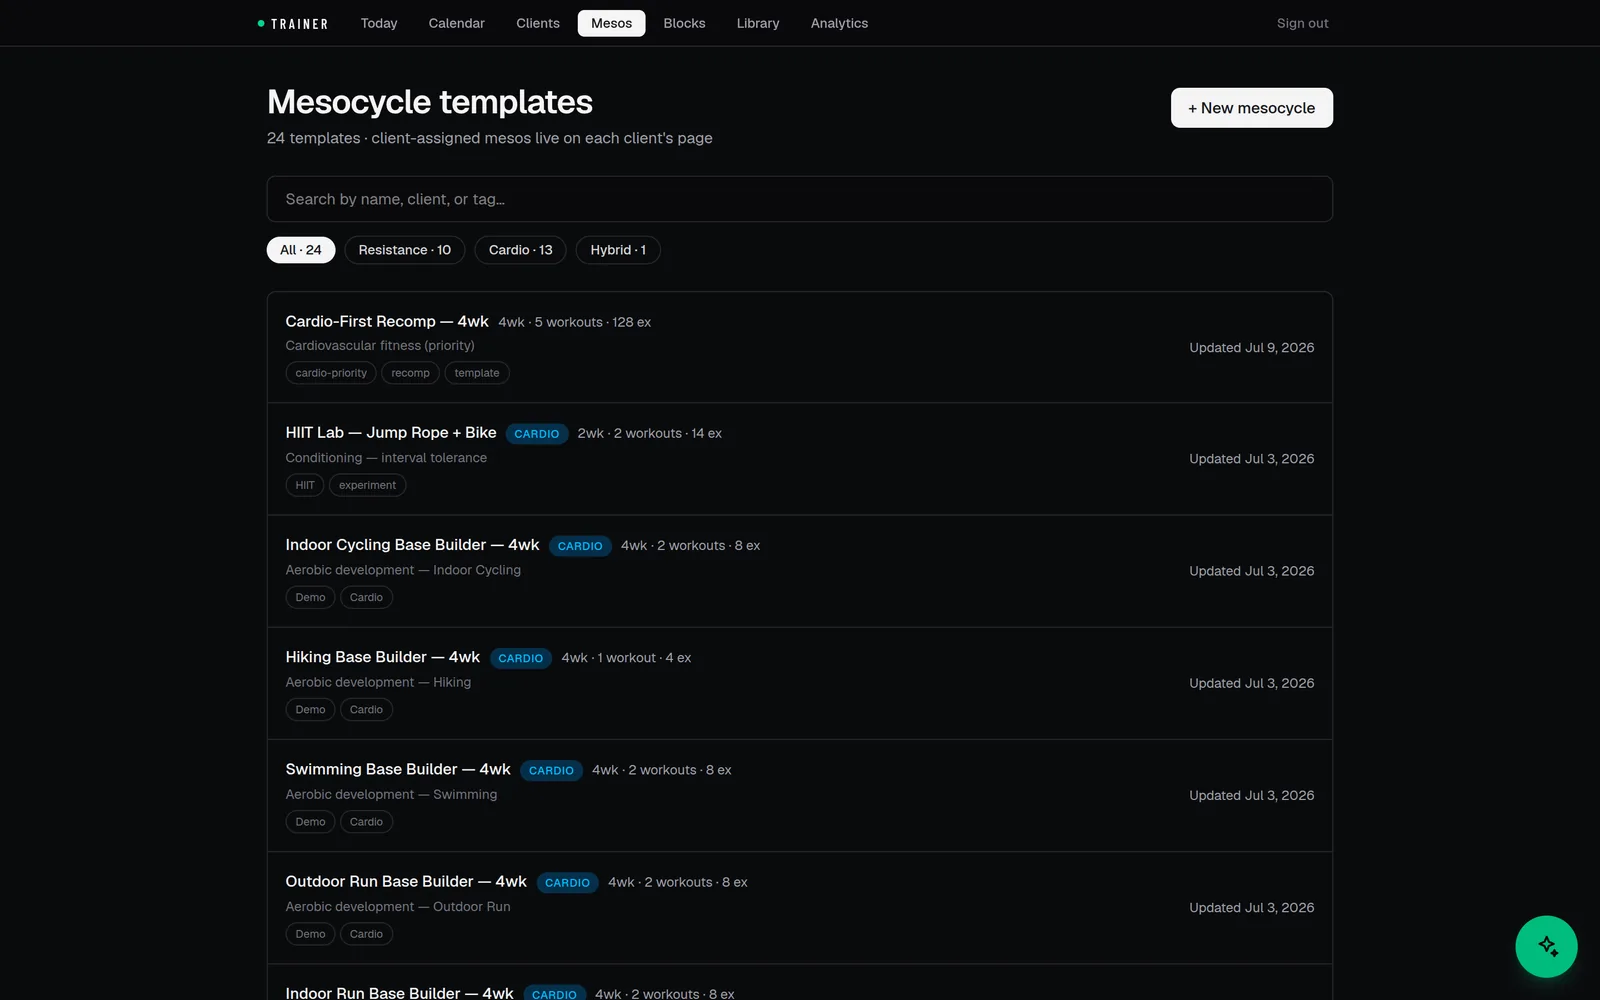1600x1000 pixels.
Task: Open Indoor Cycling Base Builder — 4wk
Action: [x=799, y=571]
